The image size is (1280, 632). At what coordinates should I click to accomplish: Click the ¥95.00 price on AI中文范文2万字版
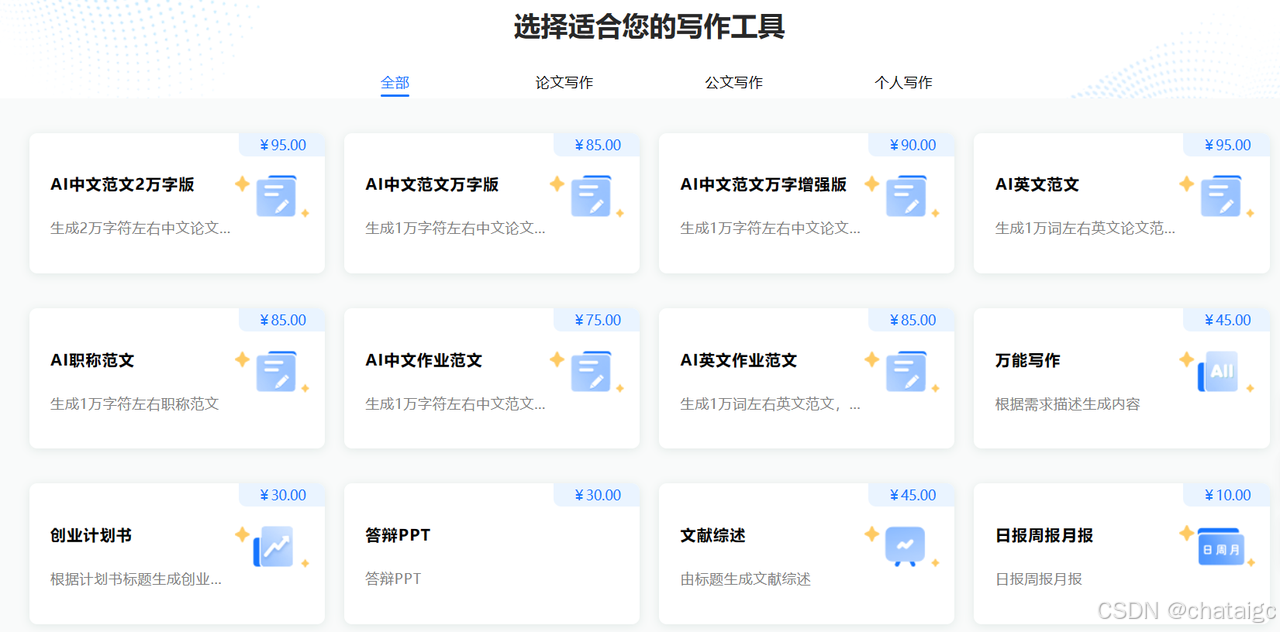point(283,145)
